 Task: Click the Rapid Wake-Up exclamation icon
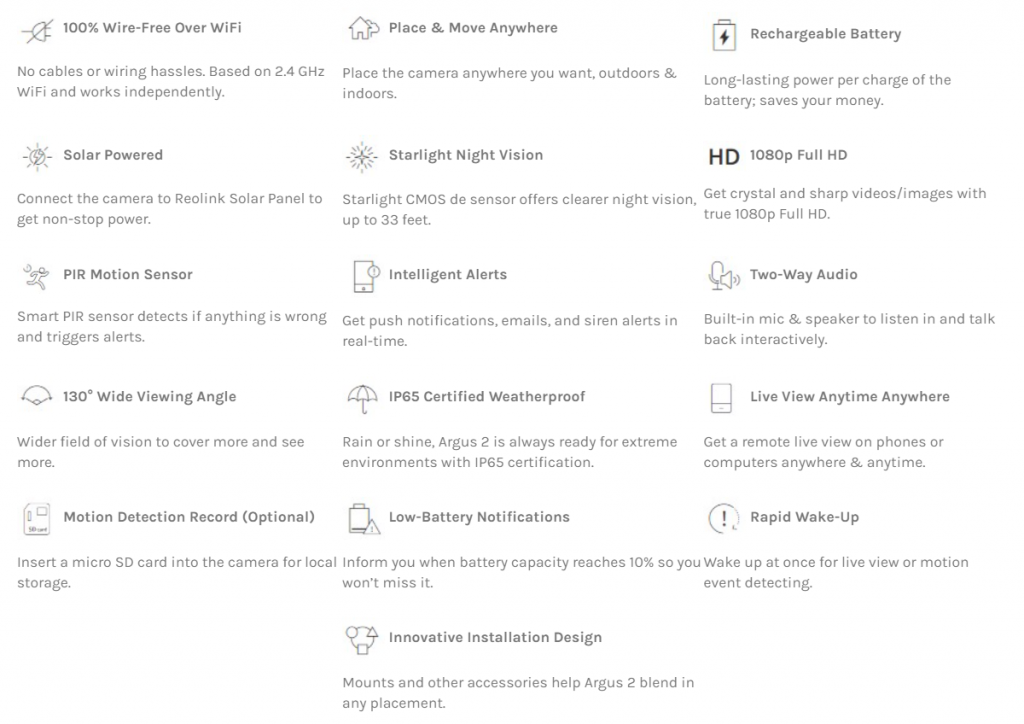pyautogui.click(x=724, y=518)
